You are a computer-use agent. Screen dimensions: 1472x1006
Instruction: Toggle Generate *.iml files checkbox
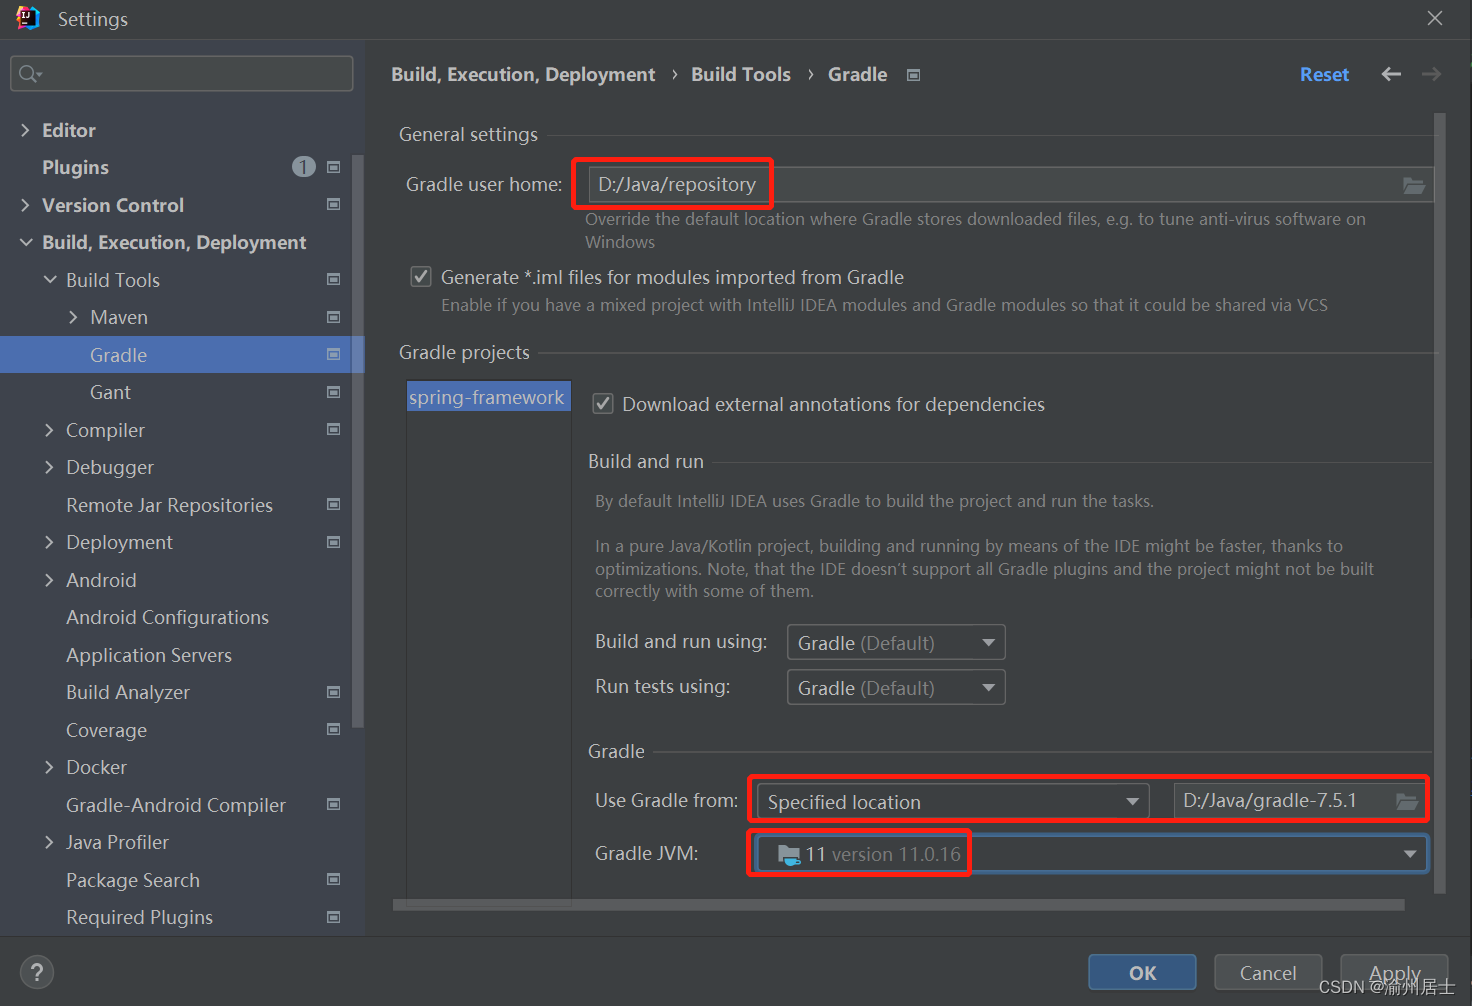click(421, 277)
